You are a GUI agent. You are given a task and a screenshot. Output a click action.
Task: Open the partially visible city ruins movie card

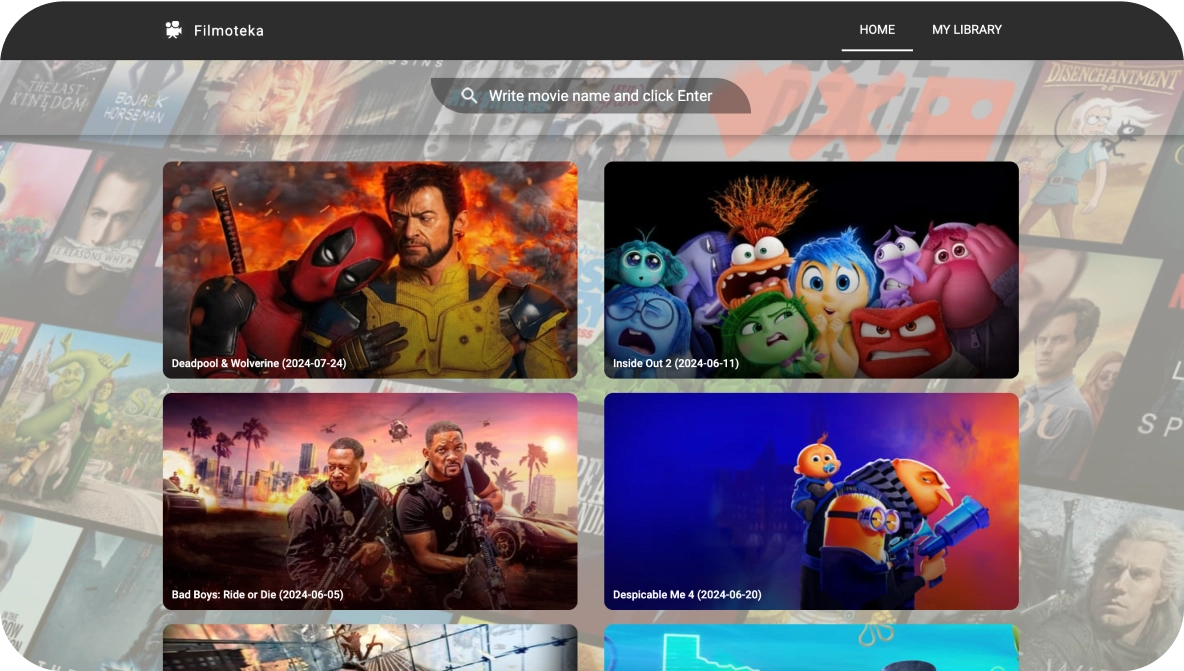pos(370,648)
